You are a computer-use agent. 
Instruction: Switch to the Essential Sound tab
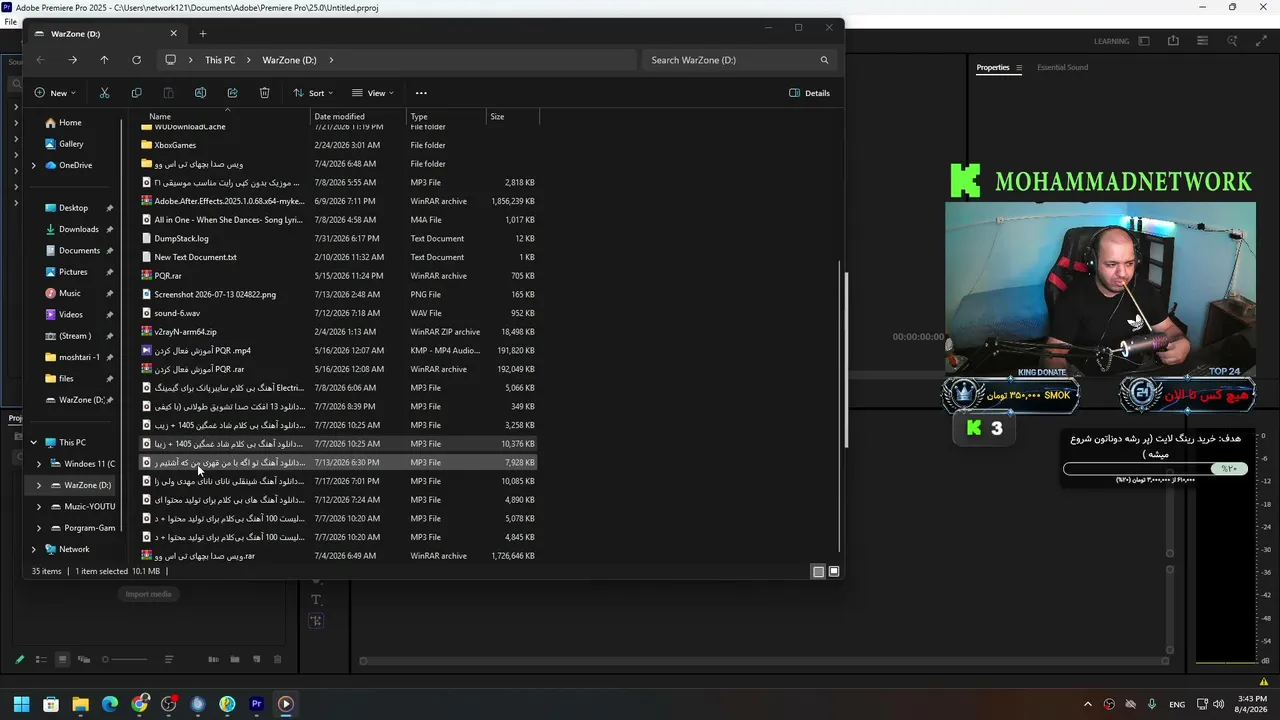[x=1062, y=68]
